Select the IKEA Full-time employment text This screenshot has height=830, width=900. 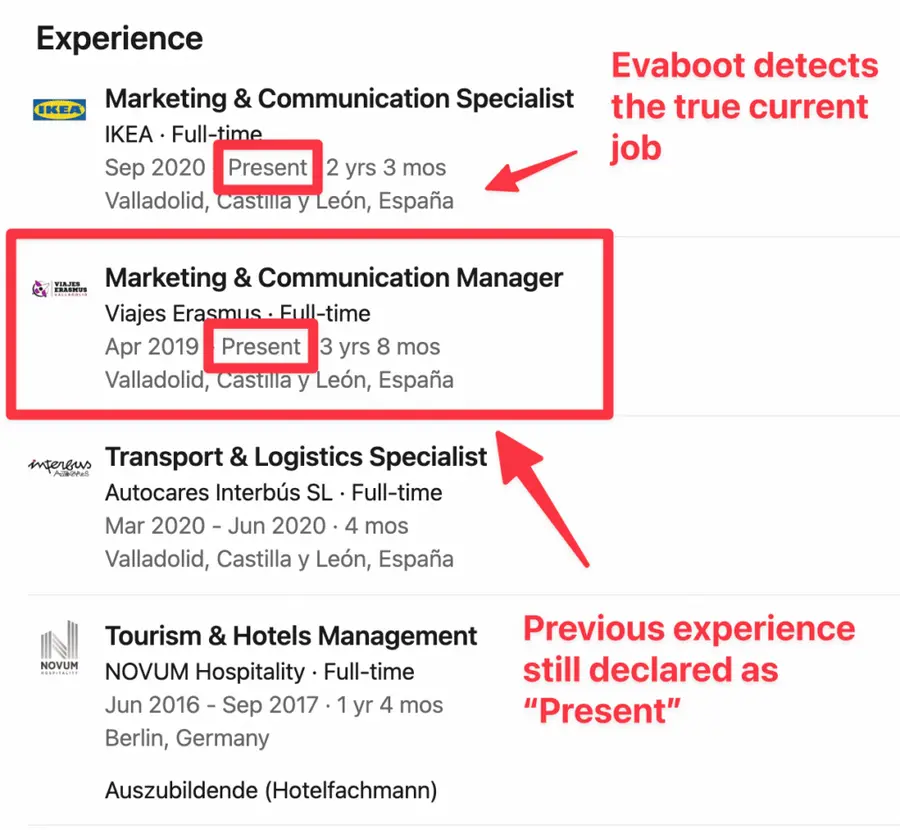183,133
